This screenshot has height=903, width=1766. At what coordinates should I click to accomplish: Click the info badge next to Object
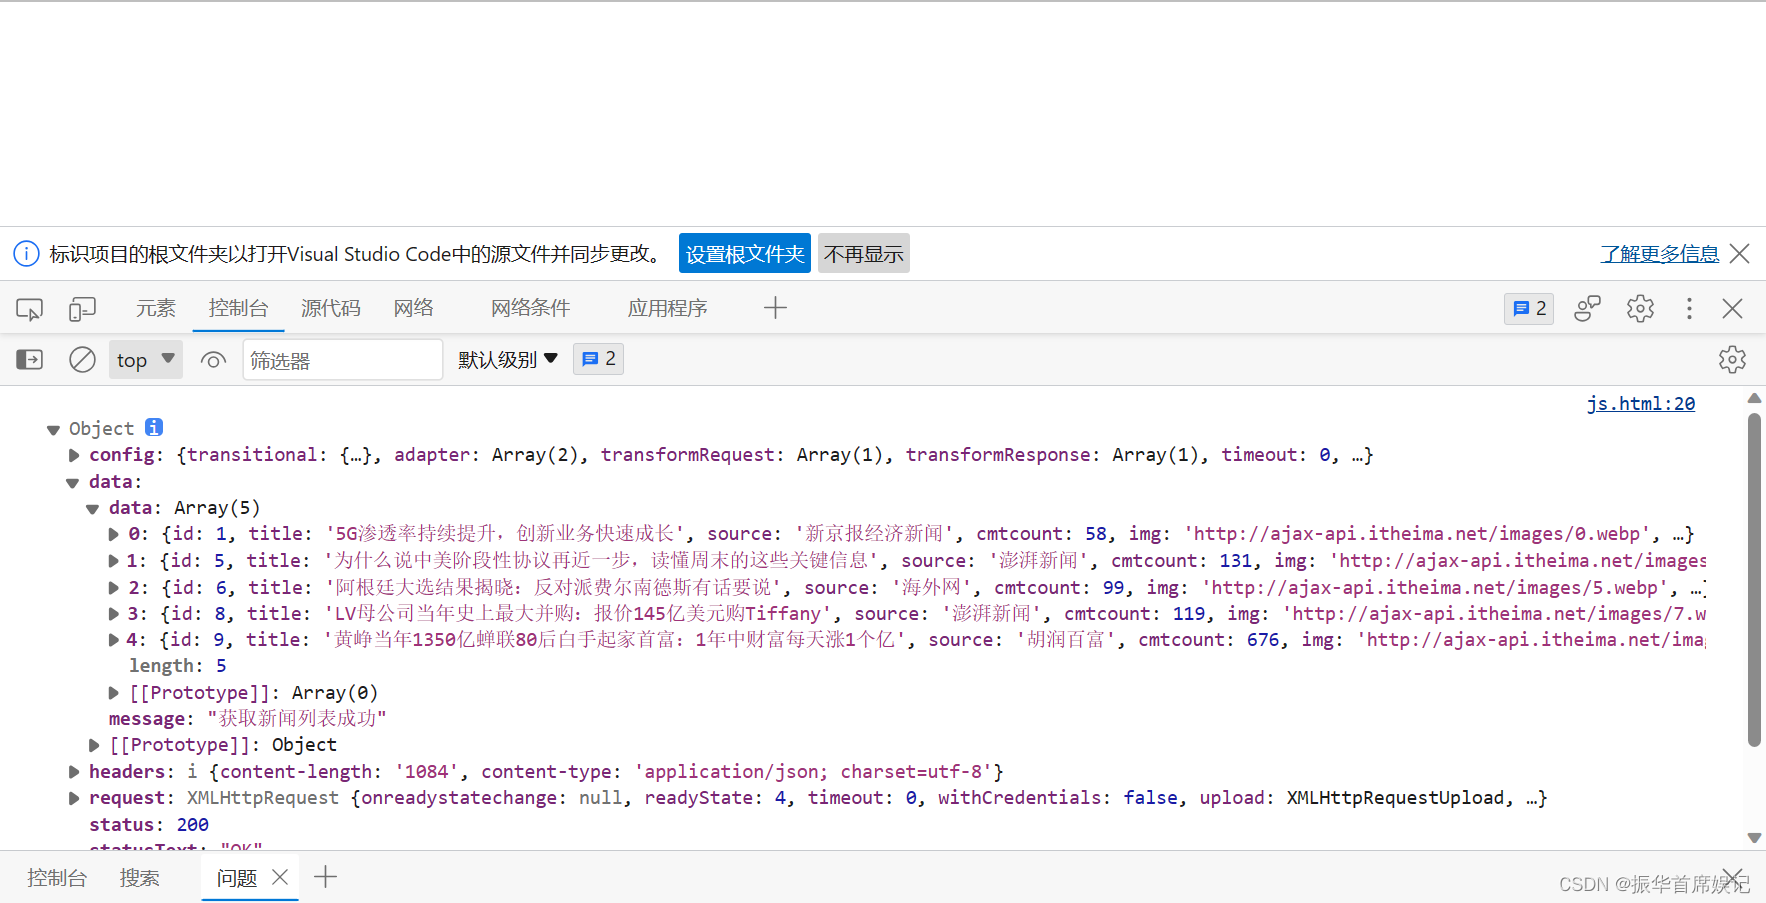click(154, 427)
